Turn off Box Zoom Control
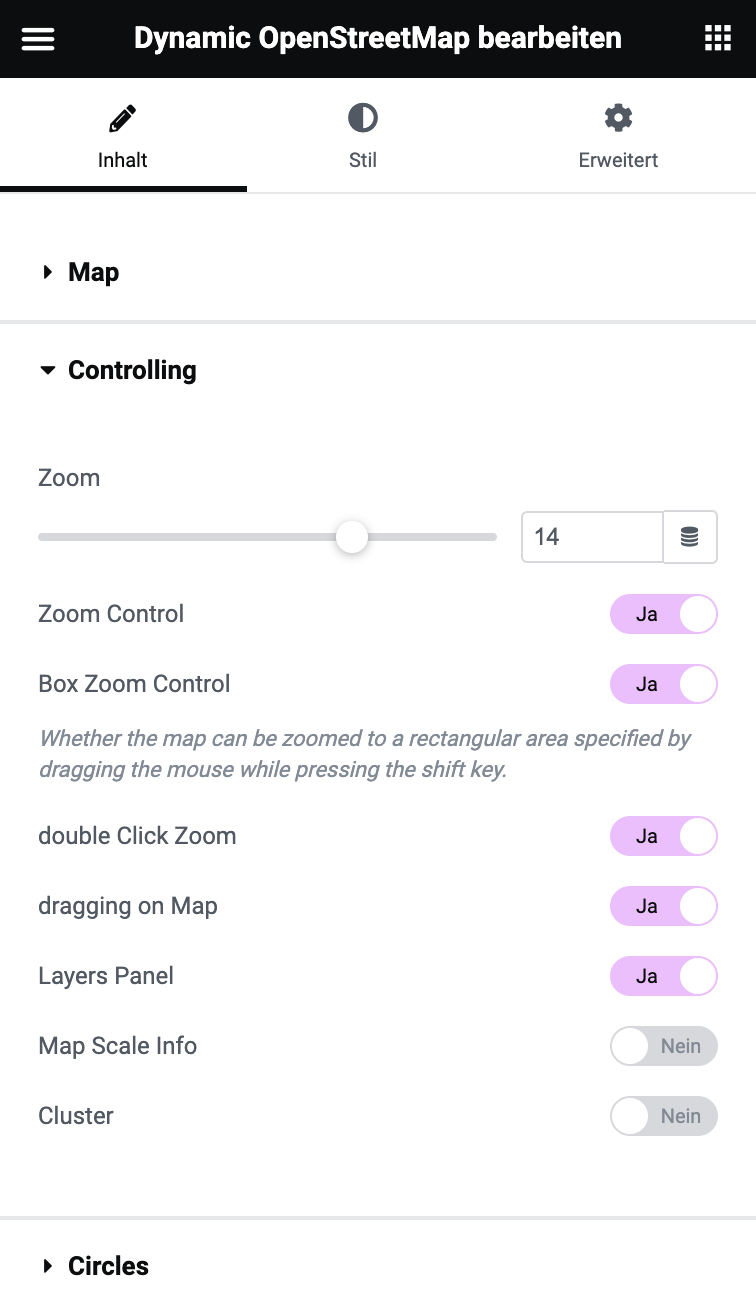The image size is (756, 1314). (x=664, y=684)
